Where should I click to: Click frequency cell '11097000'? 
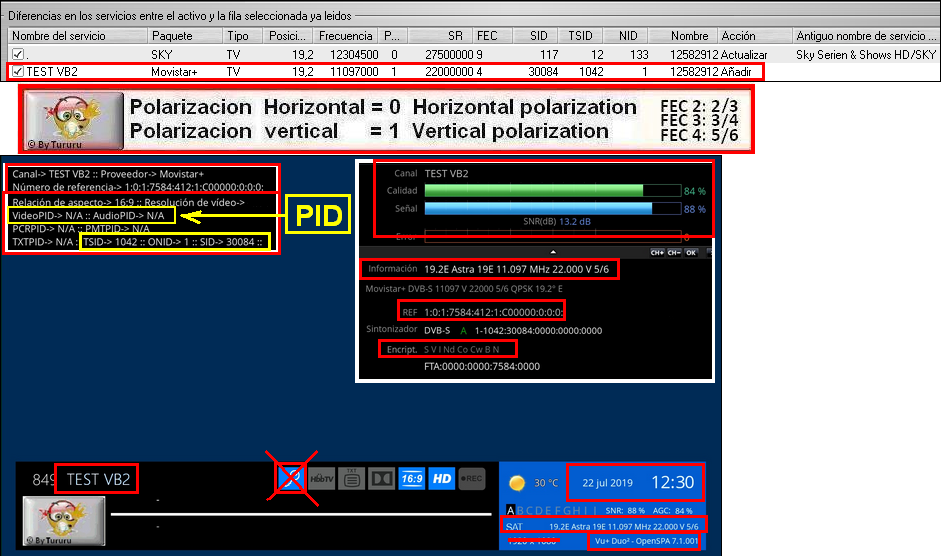(354, 72)
